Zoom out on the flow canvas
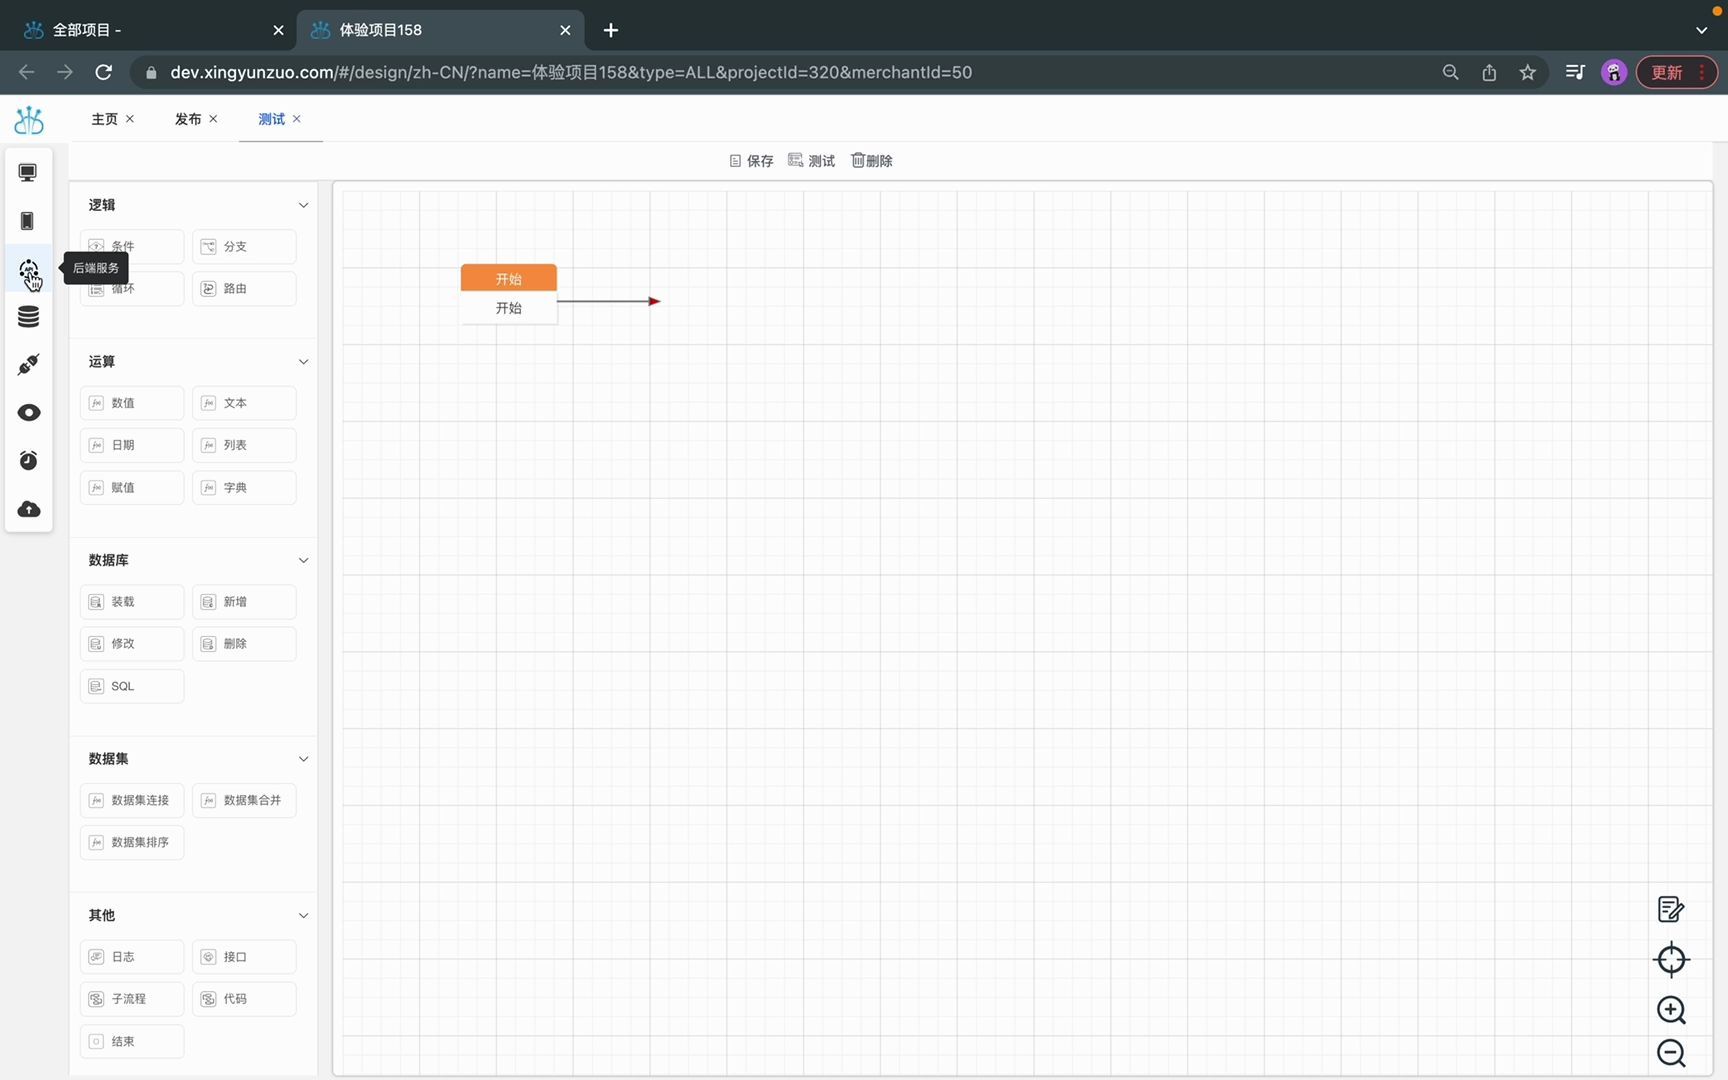The image size is (1728, 1080). (x=1671, y=1053)
